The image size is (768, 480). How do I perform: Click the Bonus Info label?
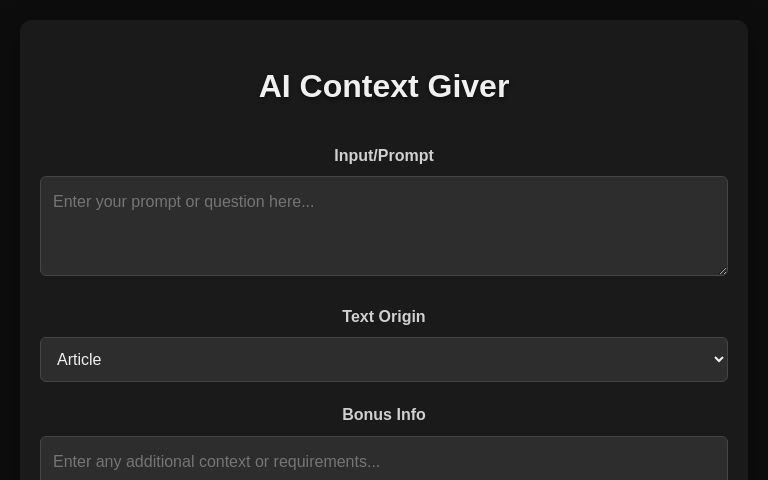(x=384, y=414)
